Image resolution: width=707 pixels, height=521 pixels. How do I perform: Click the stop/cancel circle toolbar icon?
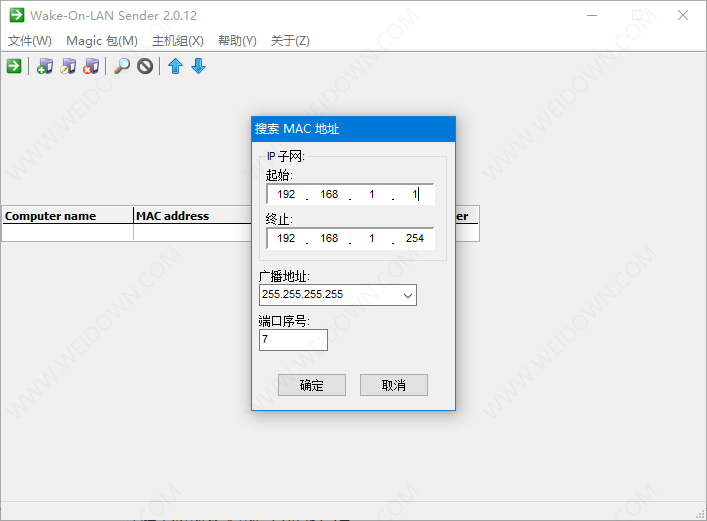(145, 66)
